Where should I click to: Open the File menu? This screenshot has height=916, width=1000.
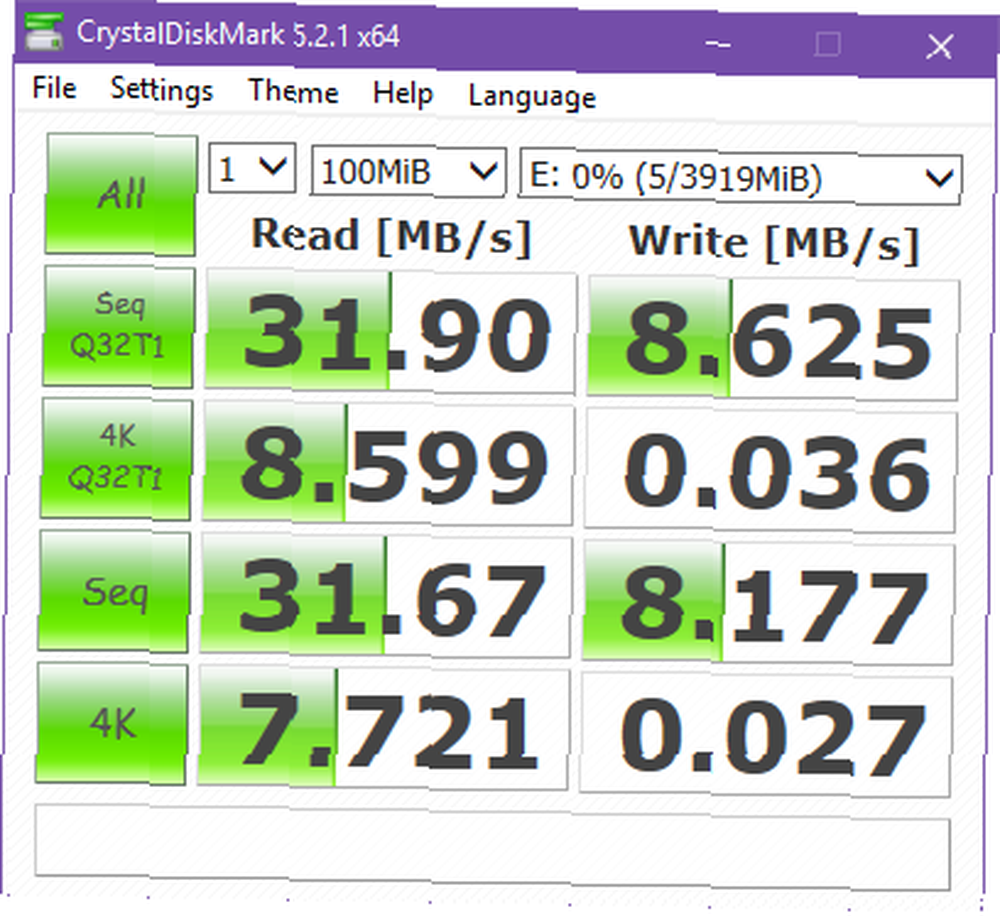tap(54, 88)
